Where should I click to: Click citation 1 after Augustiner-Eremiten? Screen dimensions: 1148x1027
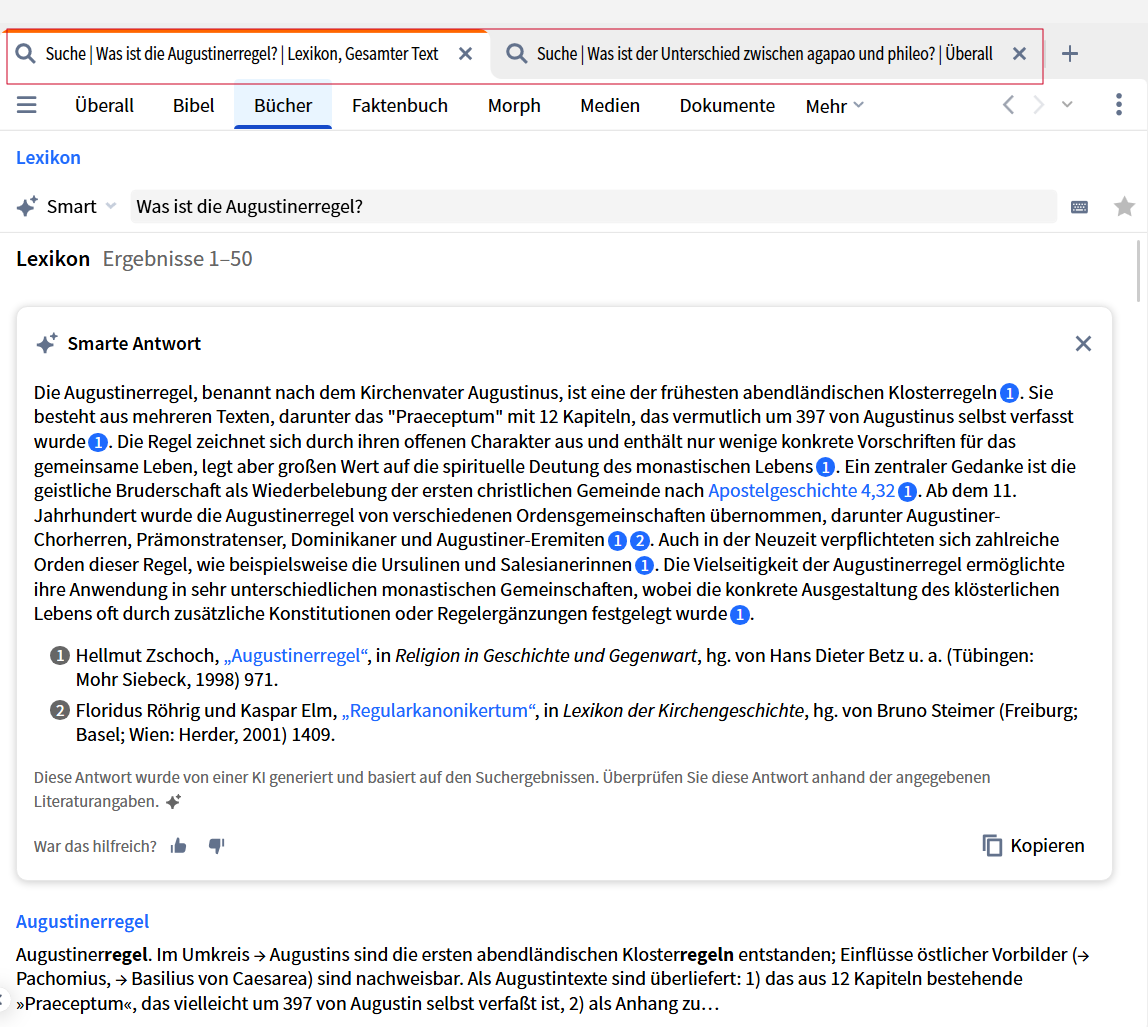coord(617,541)
